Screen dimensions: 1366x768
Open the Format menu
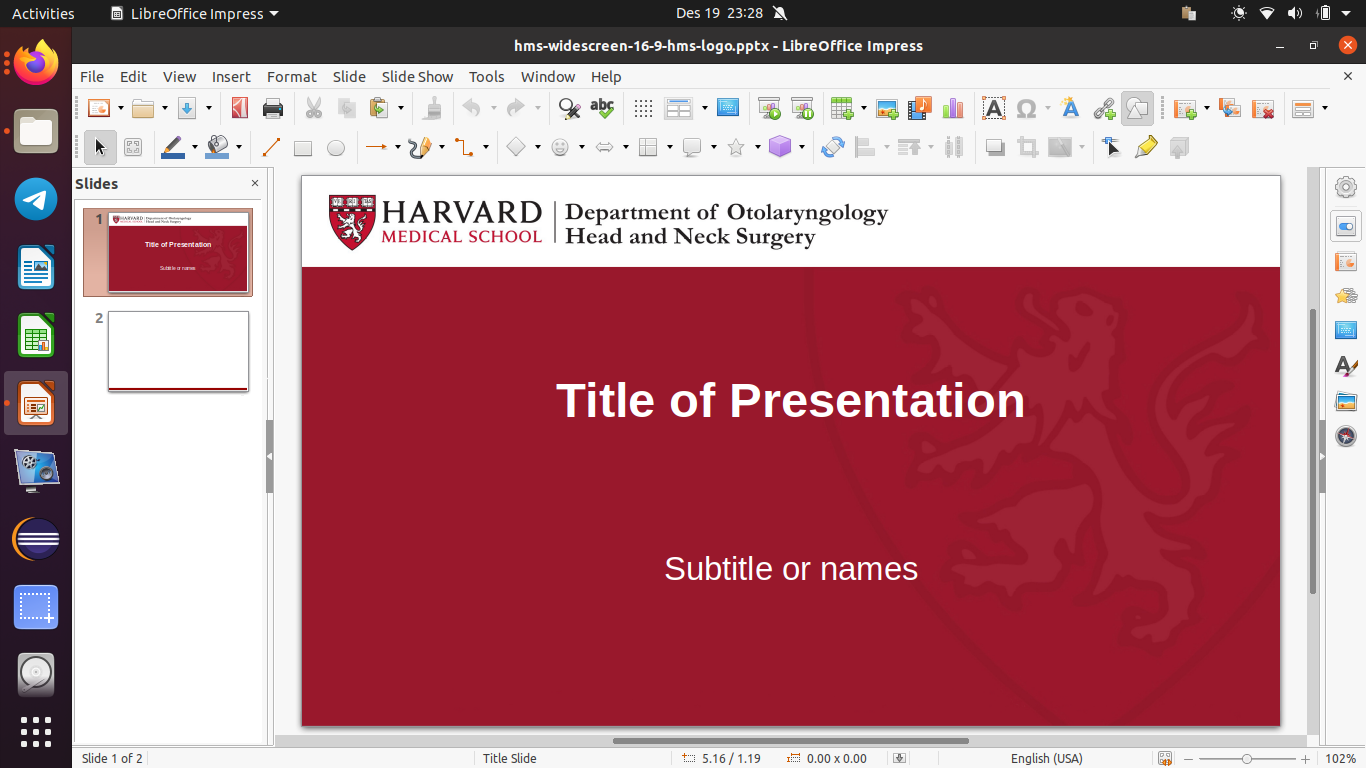click(x=292, y=76)
